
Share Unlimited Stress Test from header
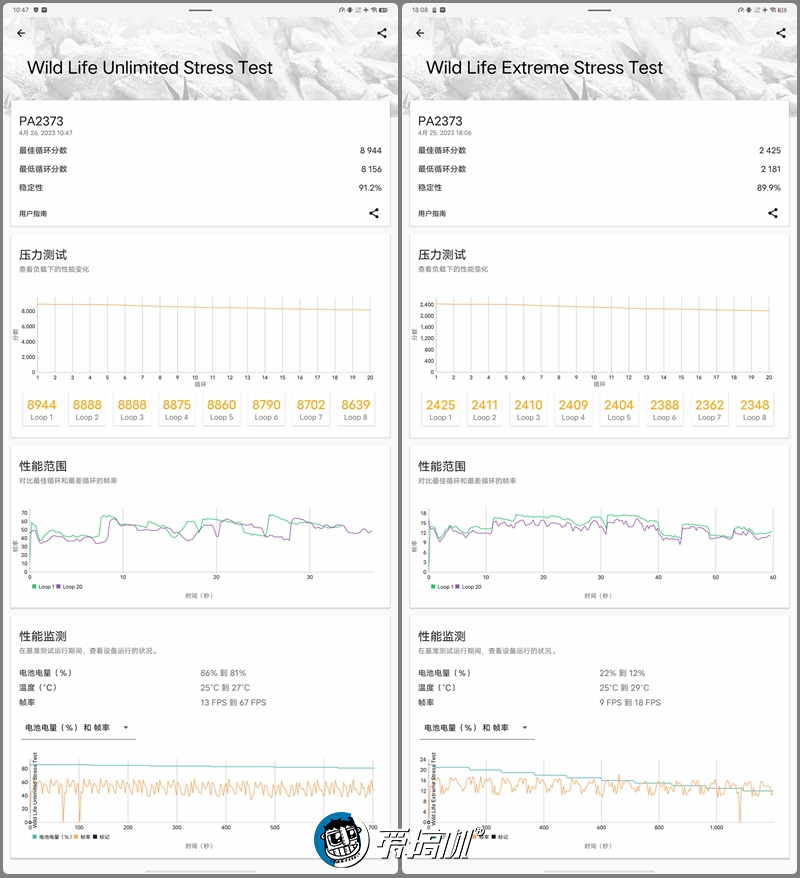coord(382,33)
